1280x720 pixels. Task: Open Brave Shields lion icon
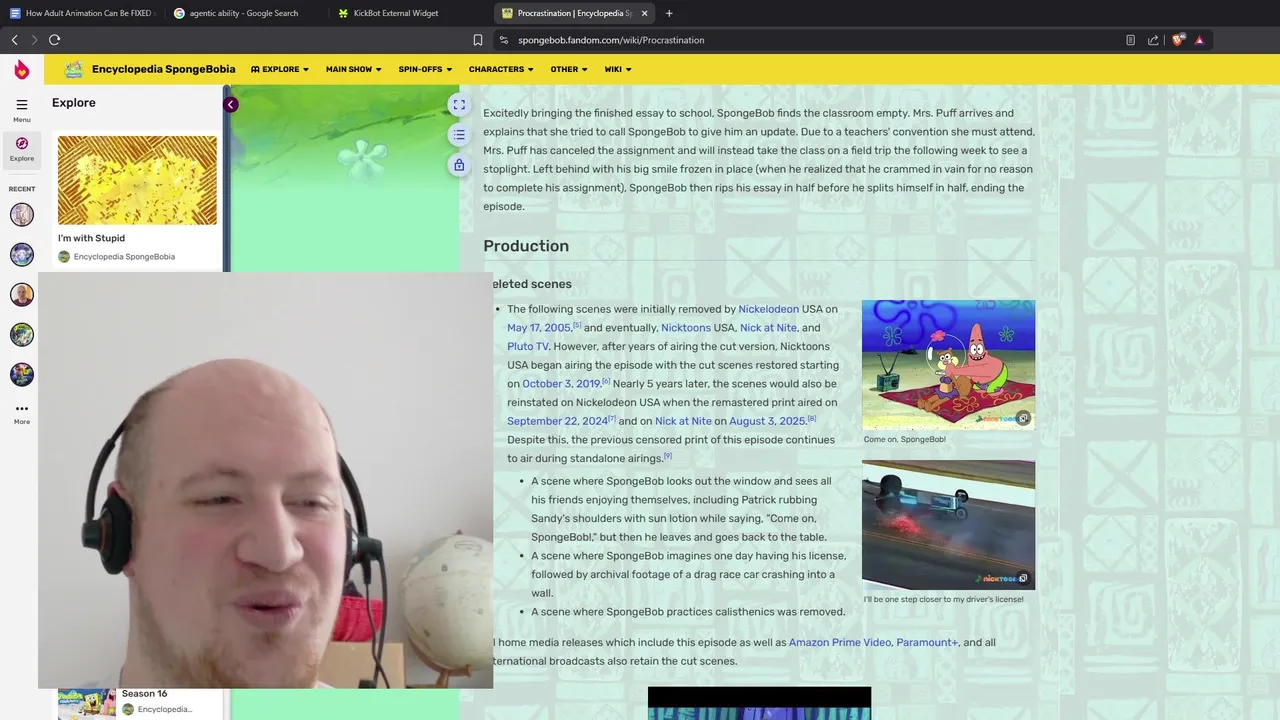[x=1178, y=40]
